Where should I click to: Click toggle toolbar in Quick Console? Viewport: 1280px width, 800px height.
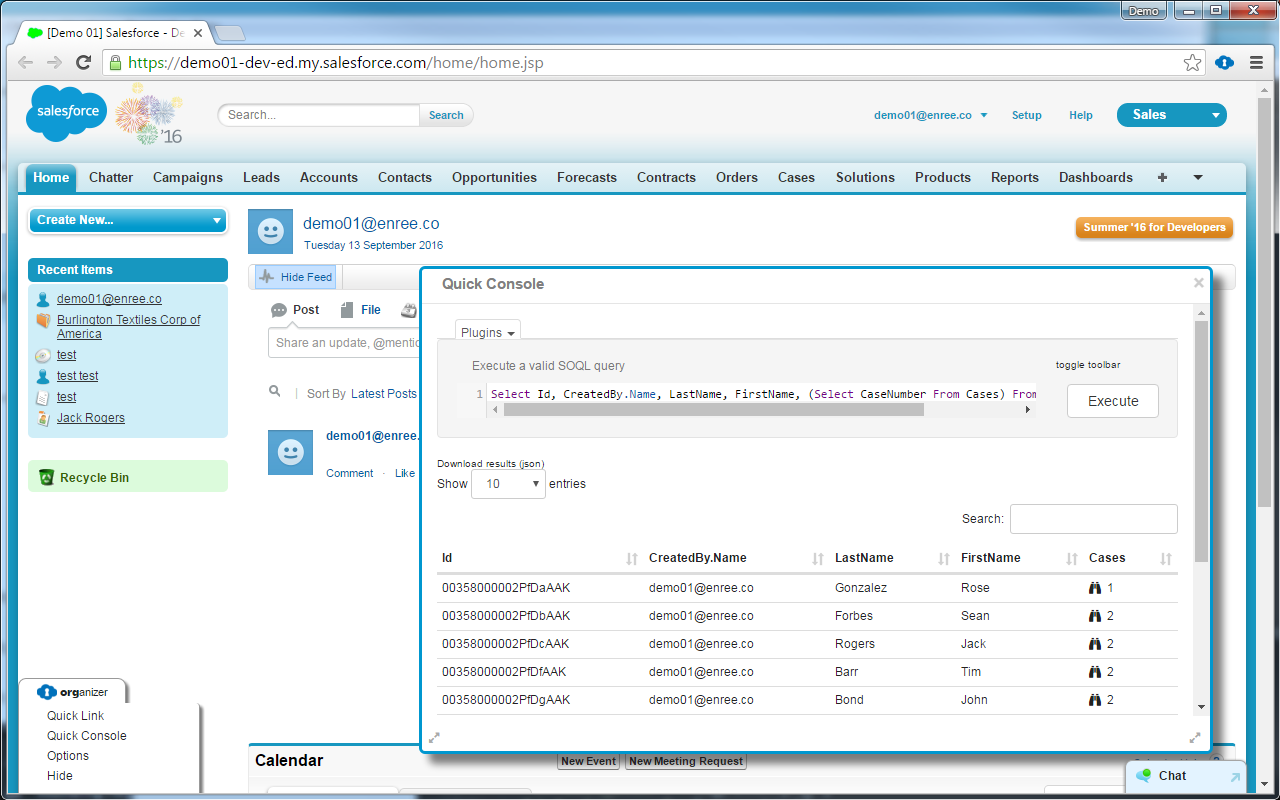(1090, 365)
